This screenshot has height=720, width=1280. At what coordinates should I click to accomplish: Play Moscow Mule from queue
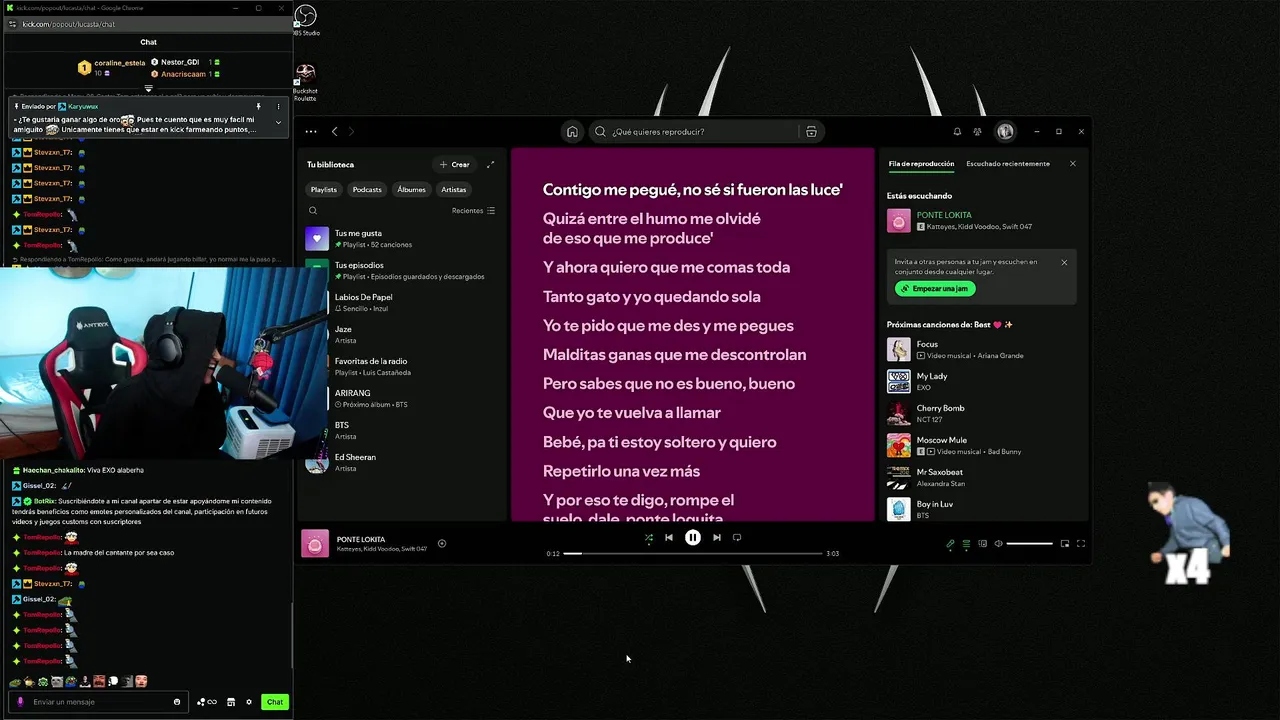pyautogui.click(x=980, y=445)
